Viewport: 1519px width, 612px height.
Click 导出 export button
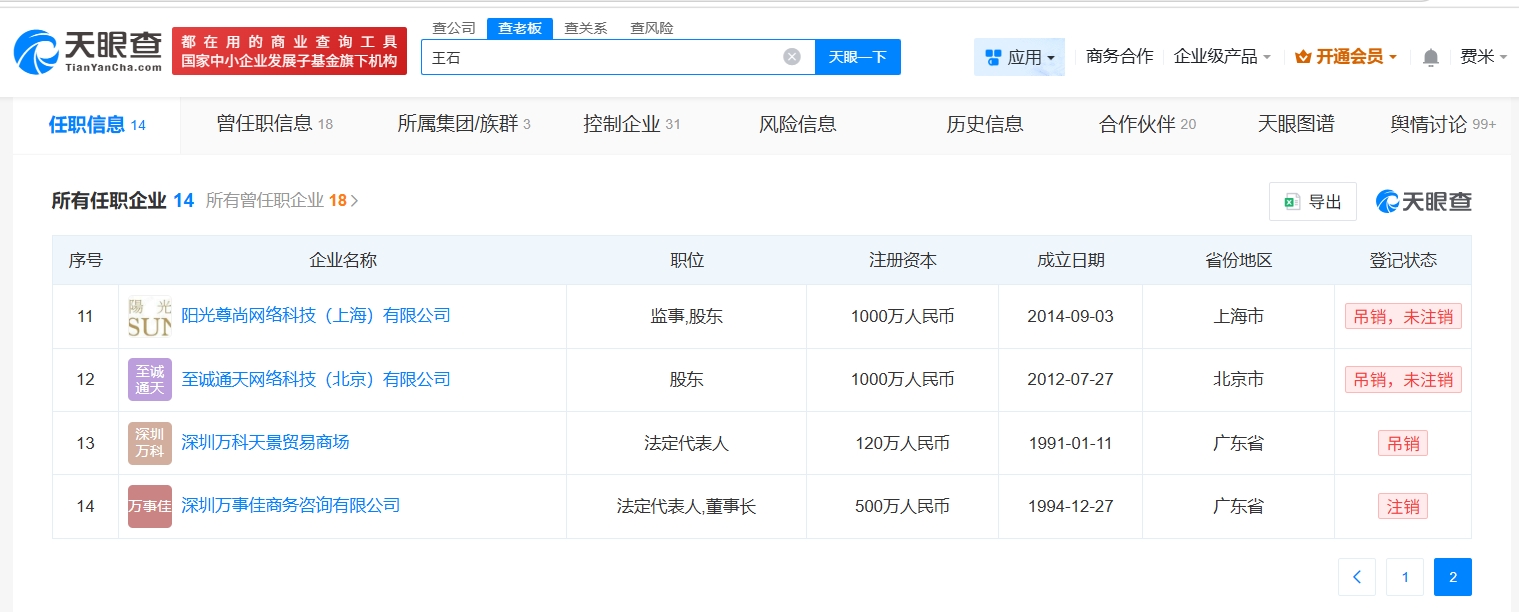point(1313,201)
